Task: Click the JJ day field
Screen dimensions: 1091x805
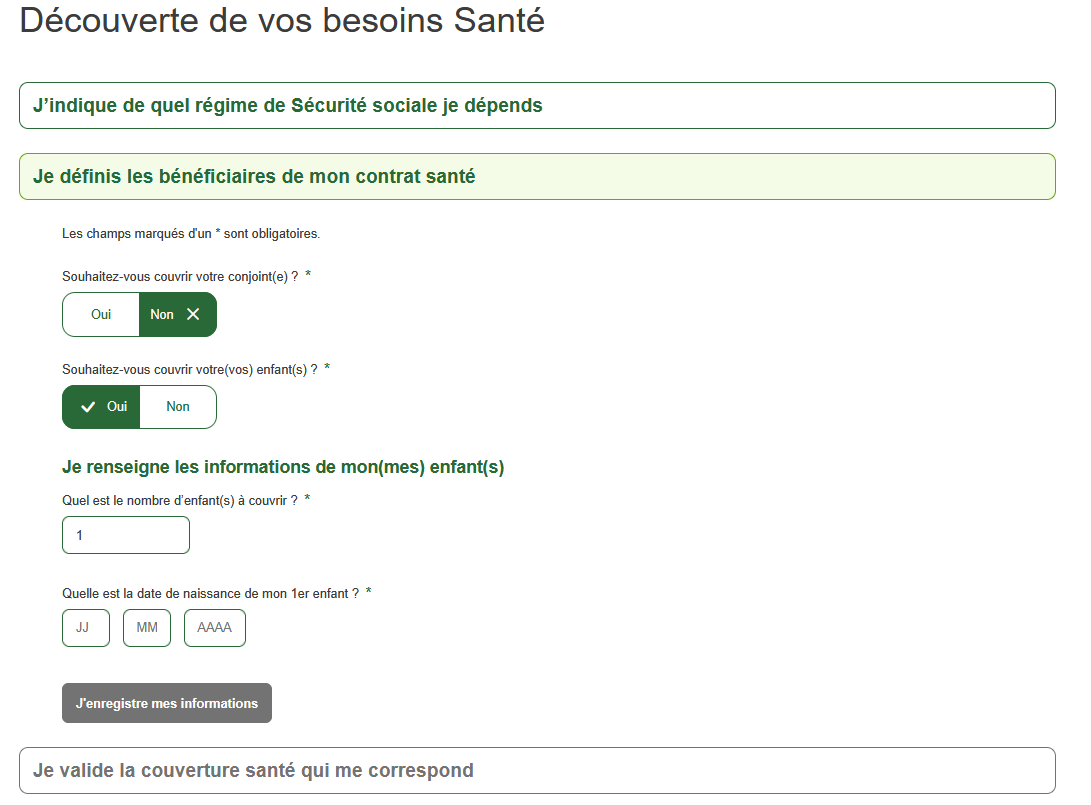Action: [86, 628]
